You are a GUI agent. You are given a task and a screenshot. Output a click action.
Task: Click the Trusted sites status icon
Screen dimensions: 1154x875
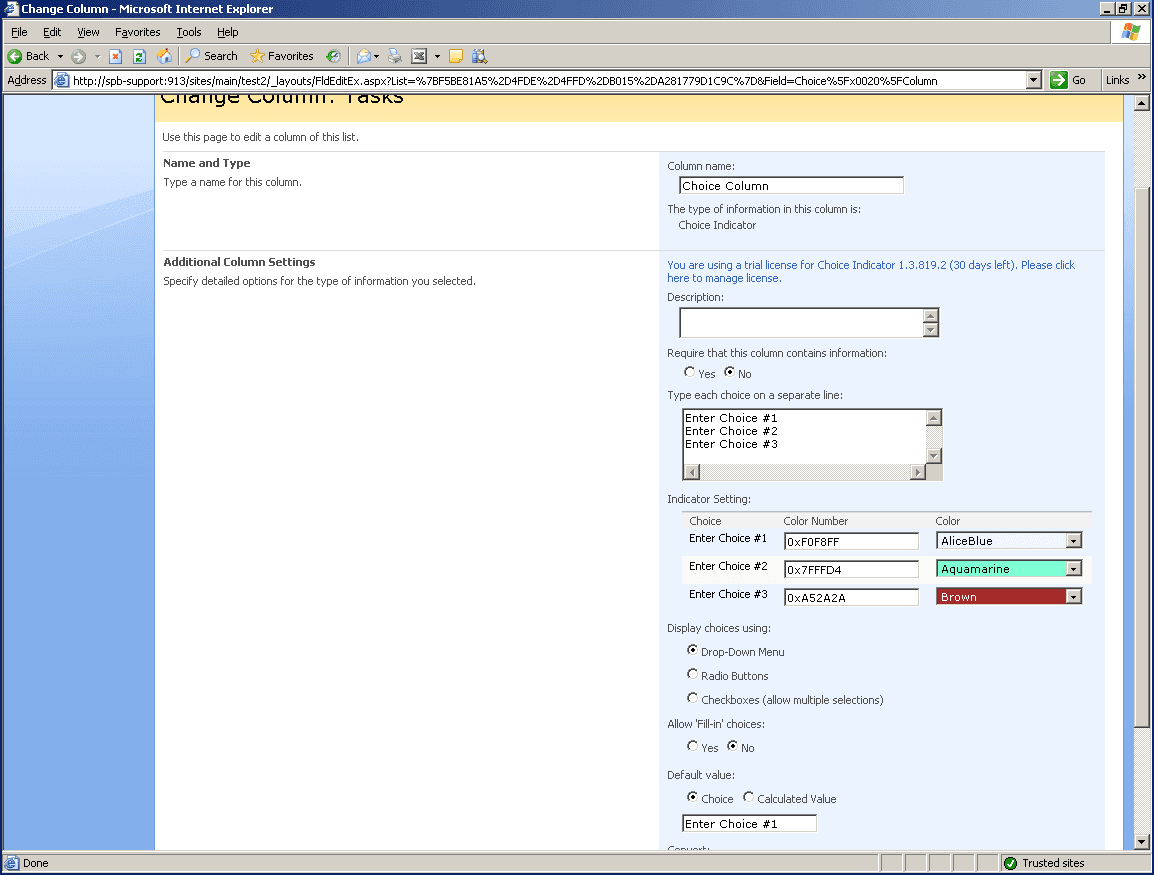[1010, 863]
